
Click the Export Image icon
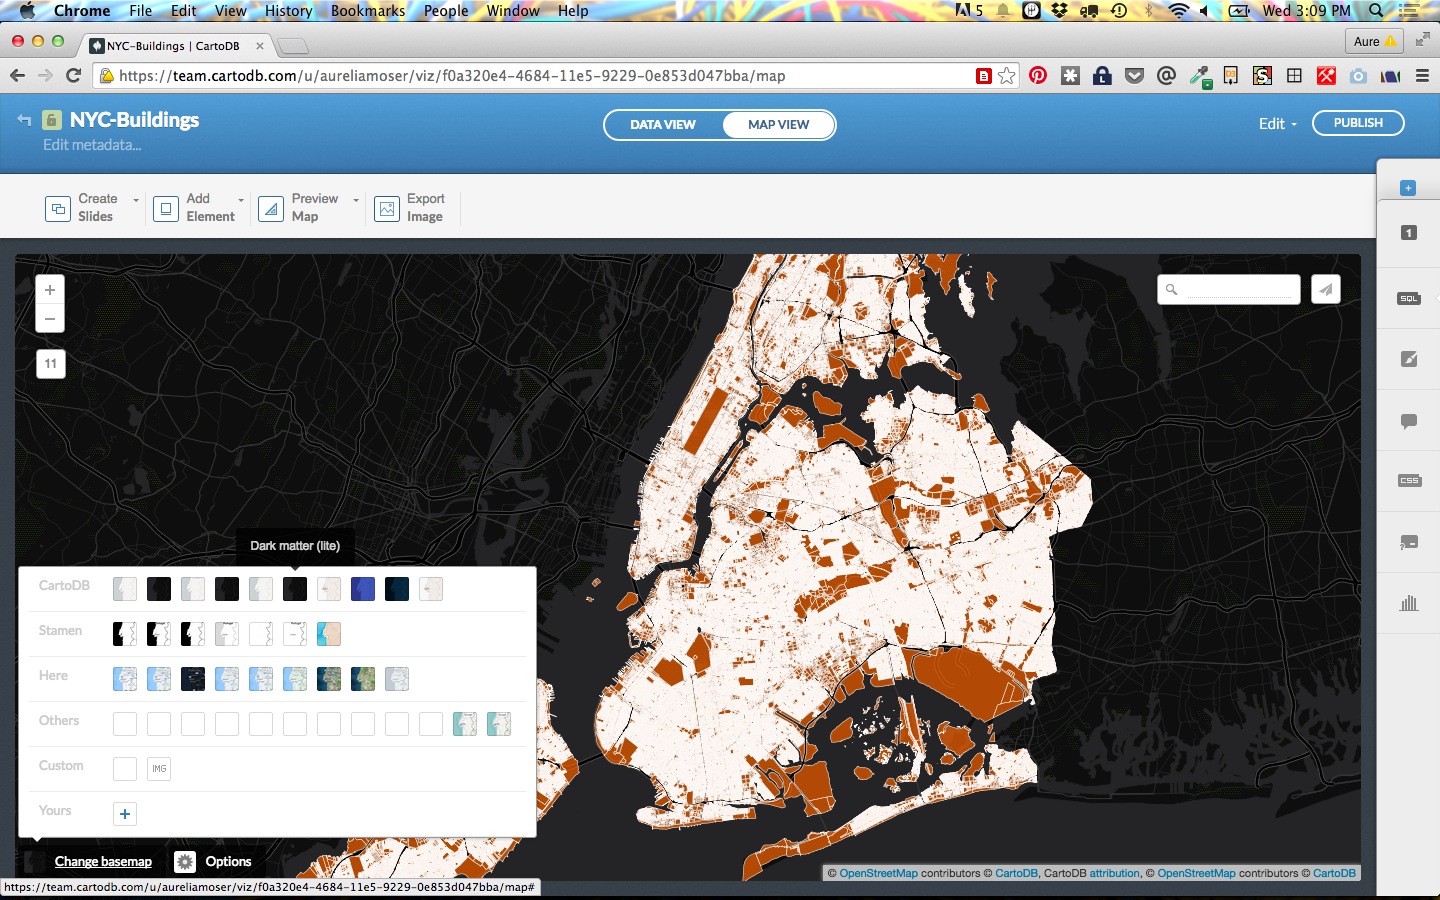(x=387, y=208)
